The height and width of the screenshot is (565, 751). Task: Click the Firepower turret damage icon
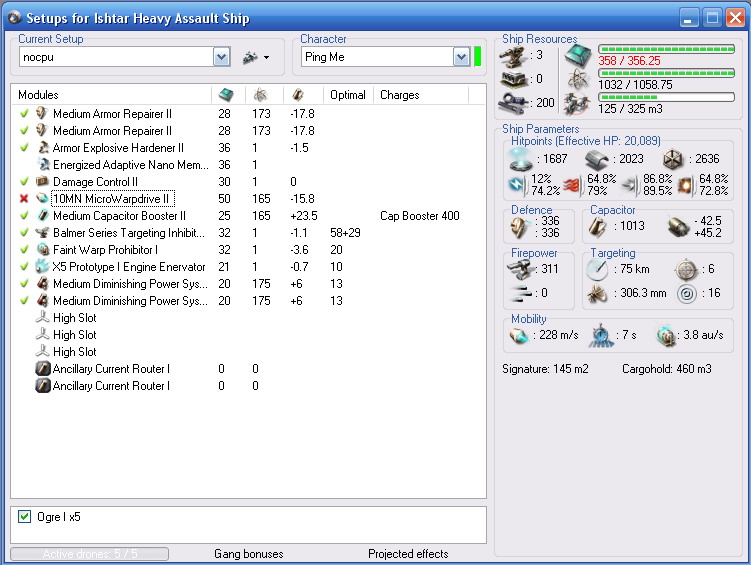pyautogui.click(x=521, y=269)
